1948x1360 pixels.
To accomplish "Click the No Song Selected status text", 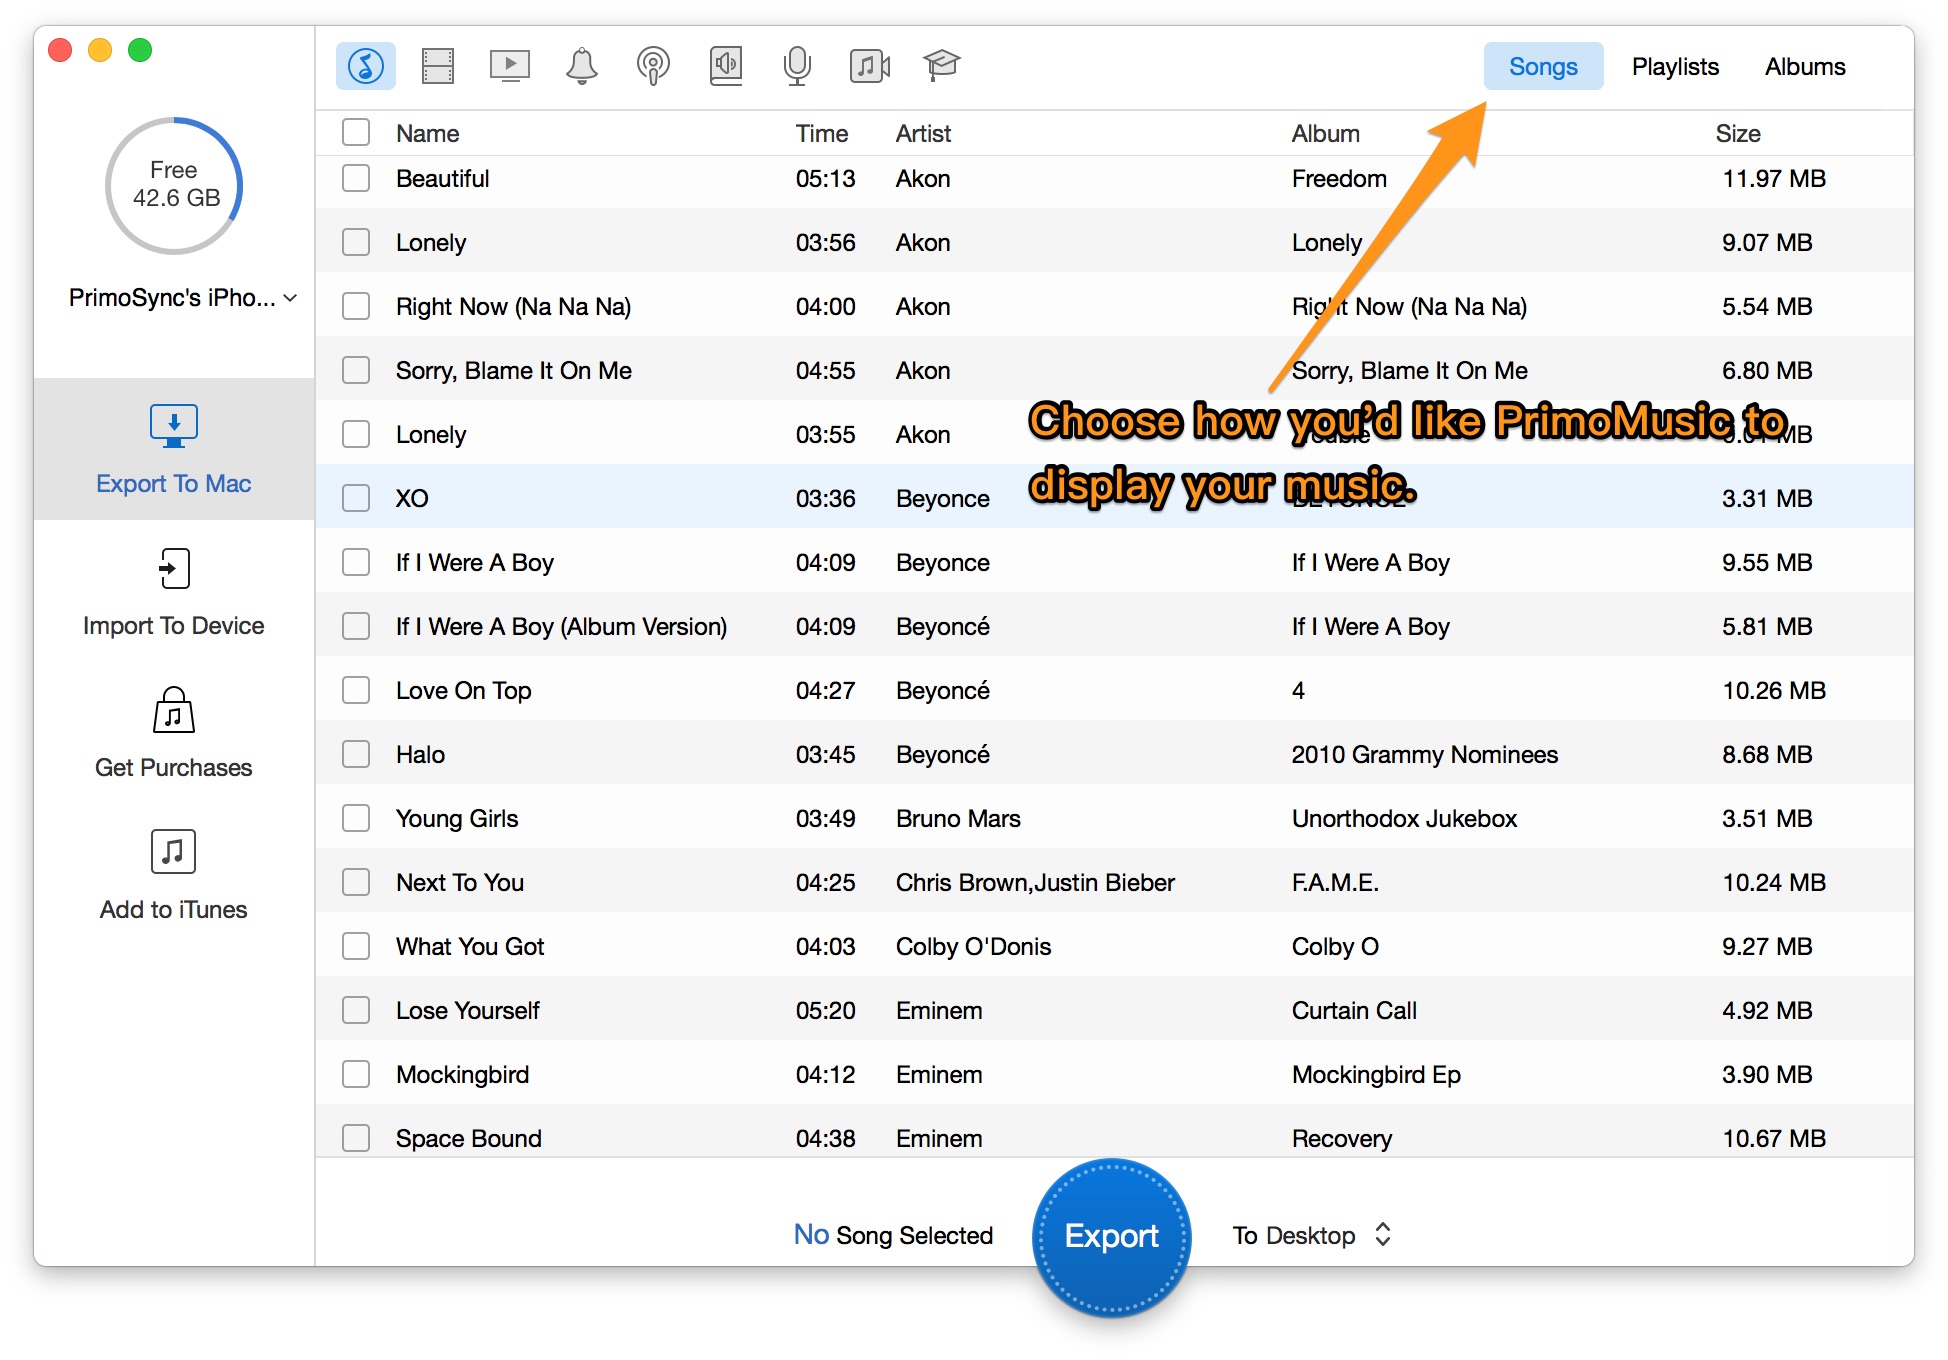I will 893,1235.
